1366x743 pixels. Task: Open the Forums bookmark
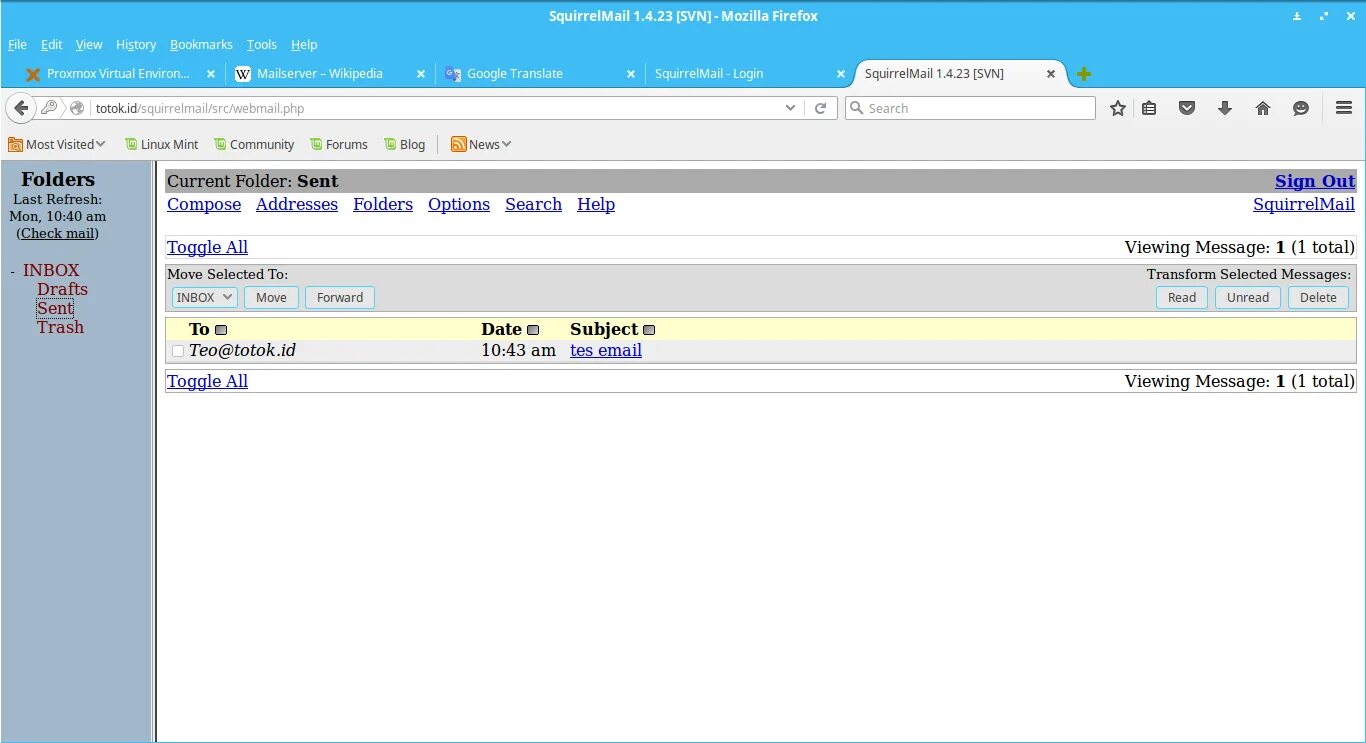pyautogui.click(x=339, y=145)
